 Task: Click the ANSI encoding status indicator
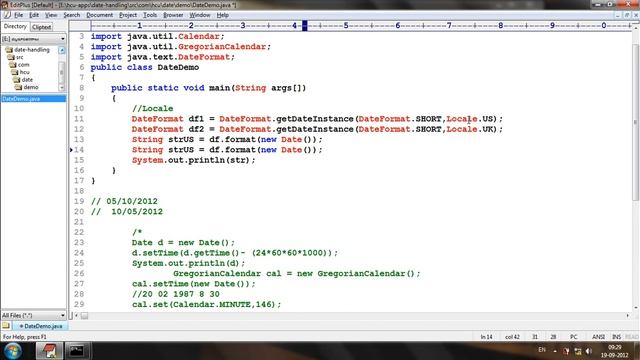coord(598,337)
